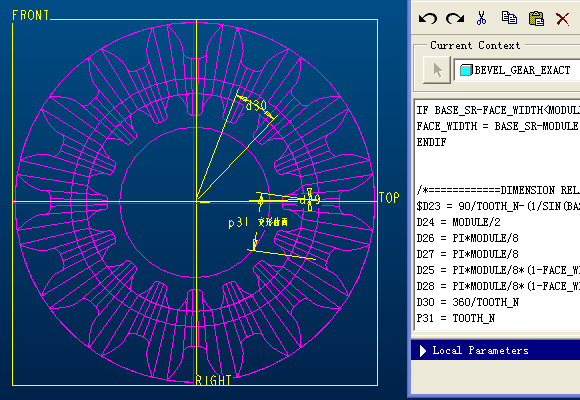Click the selection arrow button in Current Context
Screen dimensions: 580x400
click(437, 70)
